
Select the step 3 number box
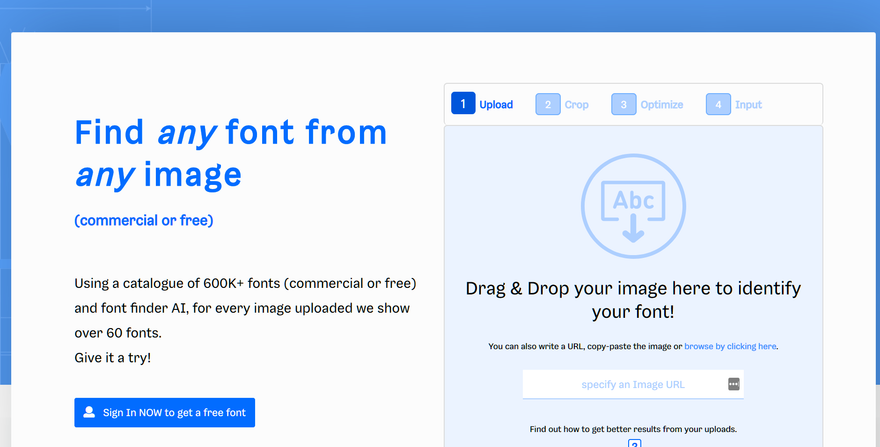tap(624, 104)
